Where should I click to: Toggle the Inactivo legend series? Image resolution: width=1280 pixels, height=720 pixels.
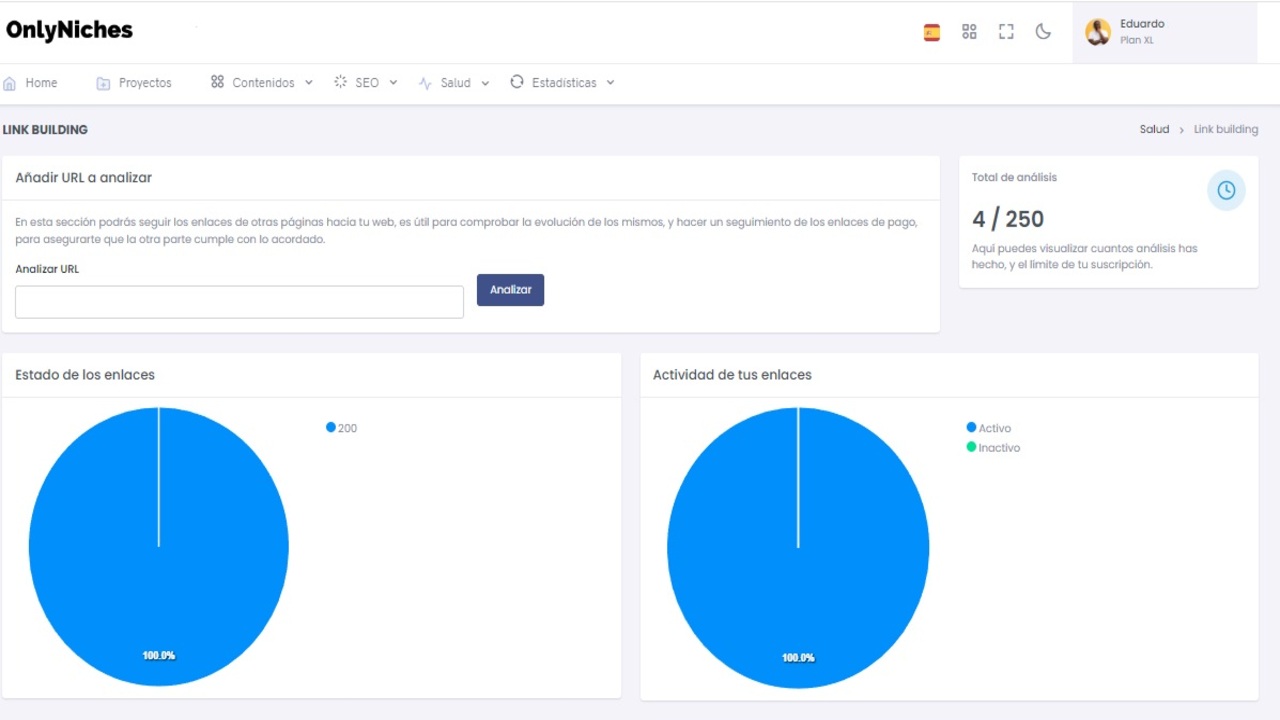click(993, 448)
